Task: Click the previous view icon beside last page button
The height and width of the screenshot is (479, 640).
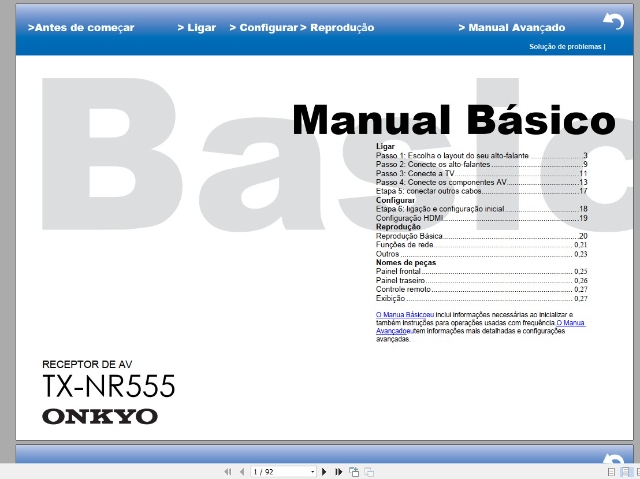Action: (354, 472)
